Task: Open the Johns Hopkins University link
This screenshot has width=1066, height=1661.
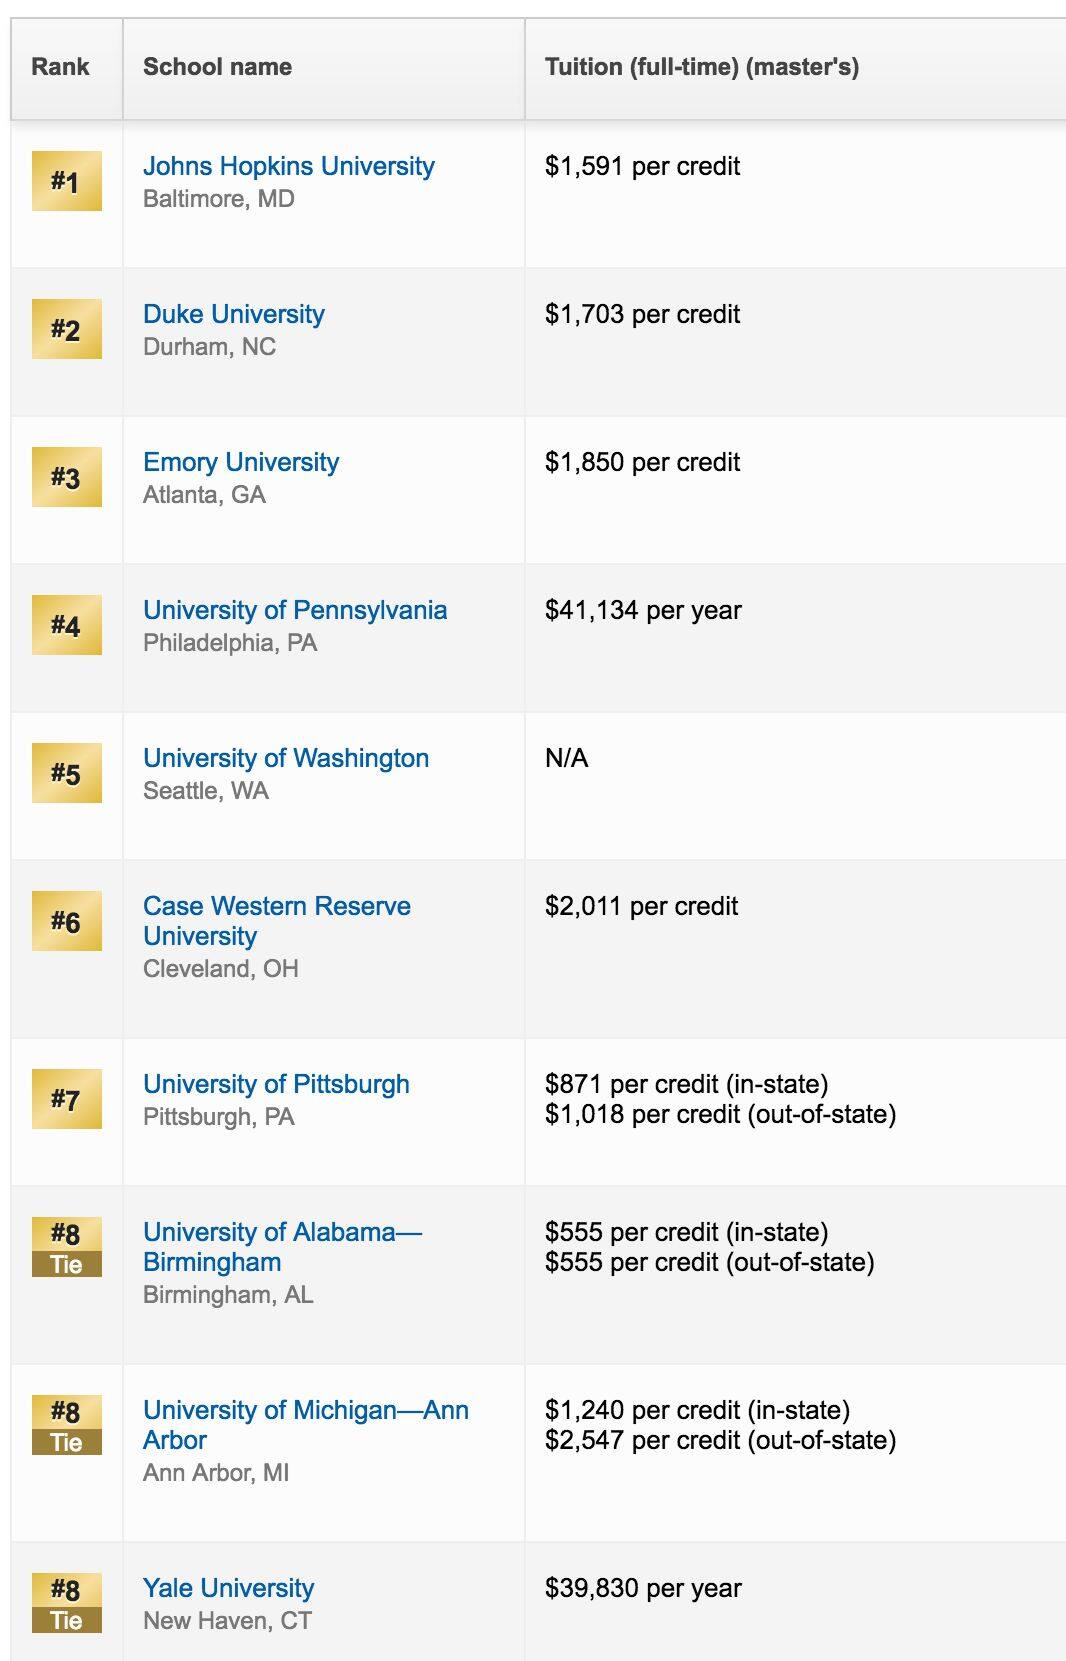Action: pyautogui.click(x=288, y=166)
